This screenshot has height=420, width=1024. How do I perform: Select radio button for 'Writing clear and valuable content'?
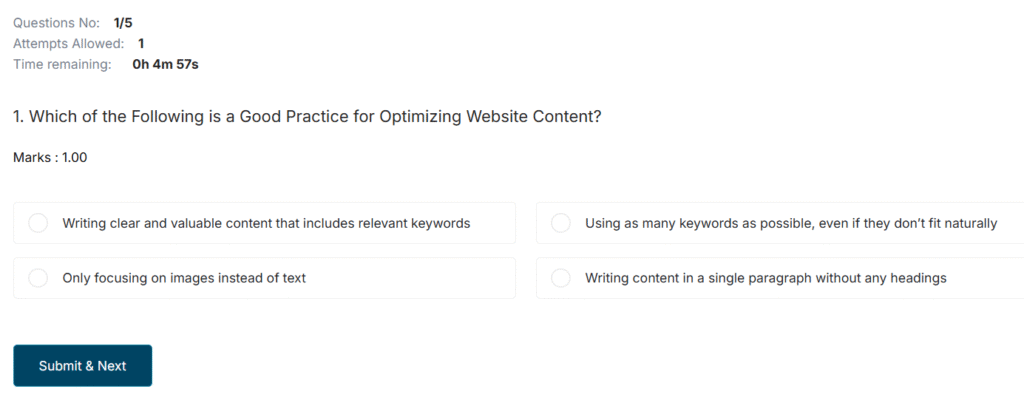(38, 223)
